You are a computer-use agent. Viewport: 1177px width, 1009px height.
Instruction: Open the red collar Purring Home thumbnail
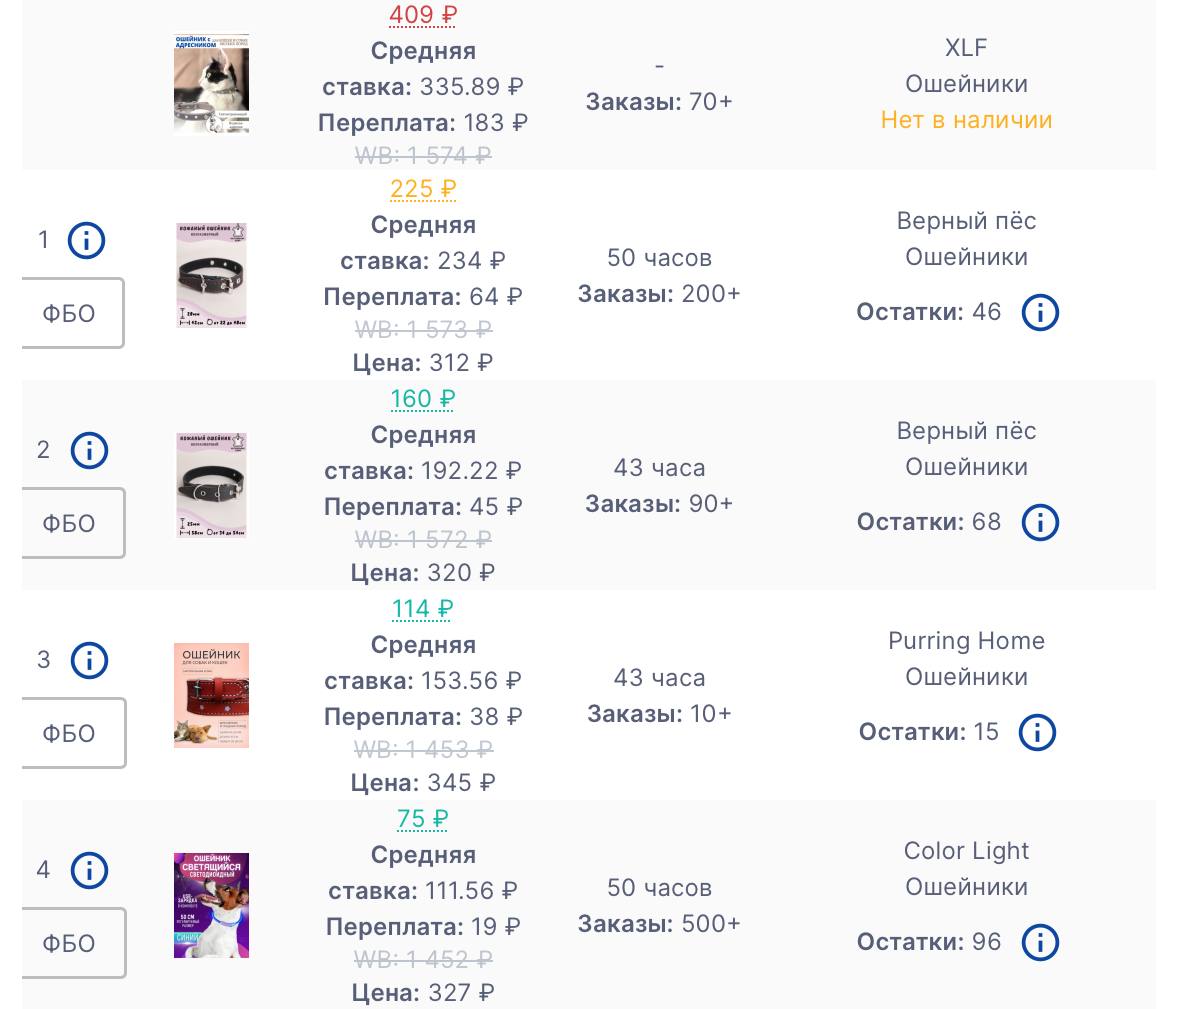point(211,696)
